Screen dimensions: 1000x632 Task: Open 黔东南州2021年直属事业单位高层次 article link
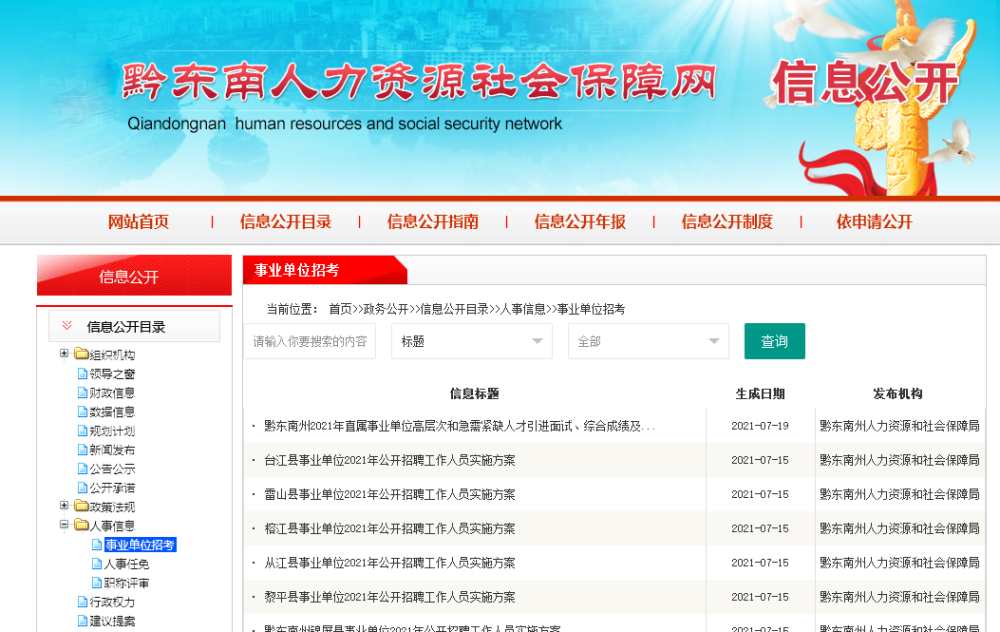coord(459,426)
